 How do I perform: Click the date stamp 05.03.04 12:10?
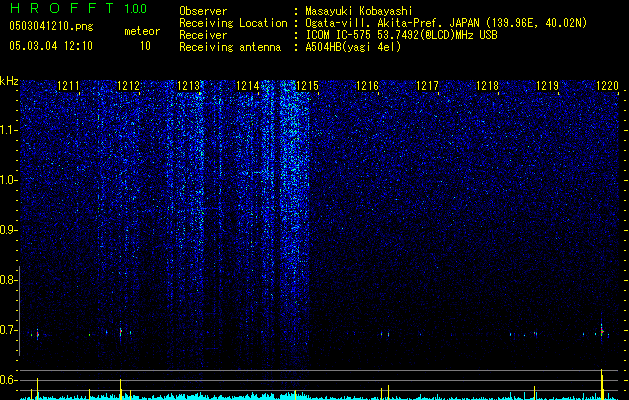click(51, 46)
